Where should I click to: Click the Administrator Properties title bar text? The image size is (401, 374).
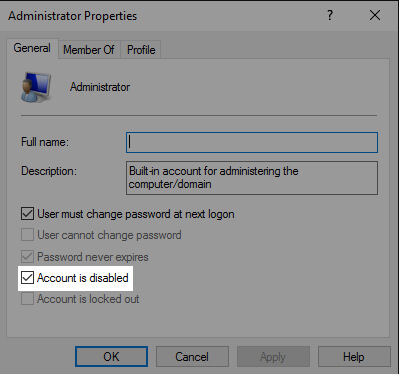click(x=73, y=16)
